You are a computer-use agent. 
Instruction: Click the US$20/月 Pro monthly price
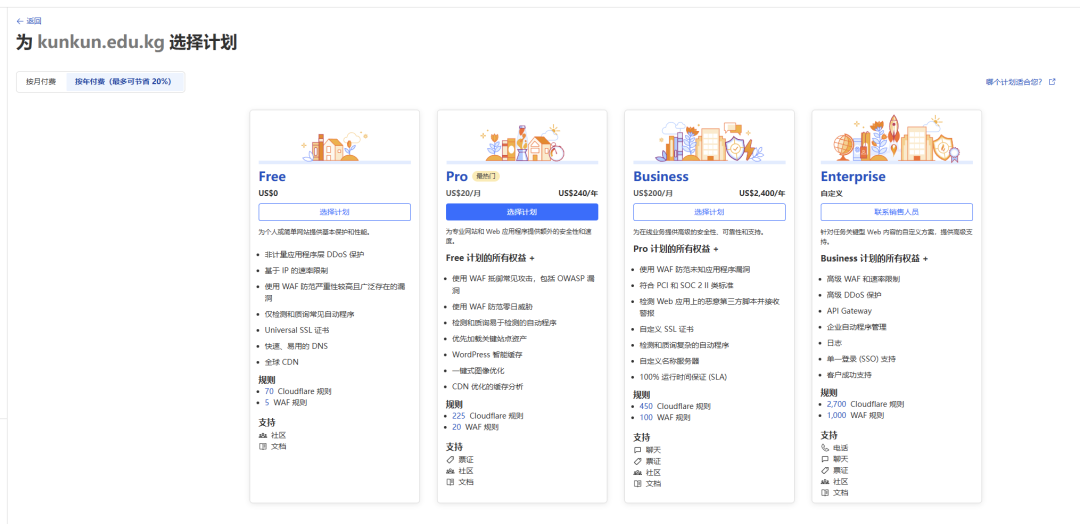pos(463,193)
